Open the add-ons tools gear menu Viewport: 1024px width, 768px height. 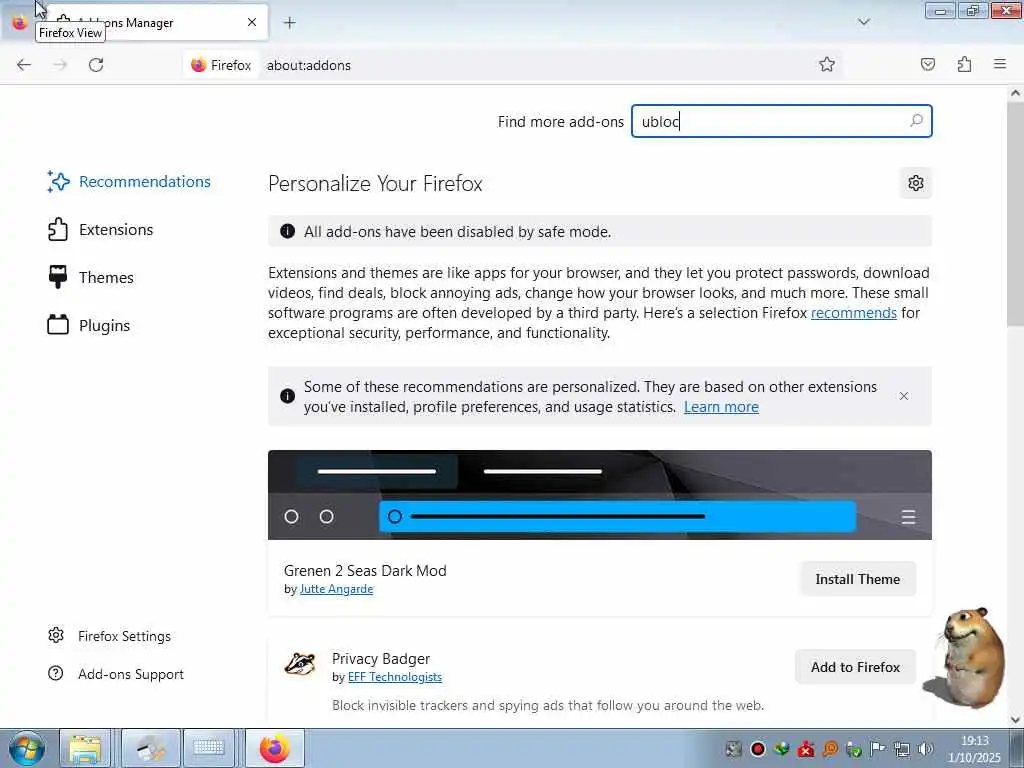(916, 183)
